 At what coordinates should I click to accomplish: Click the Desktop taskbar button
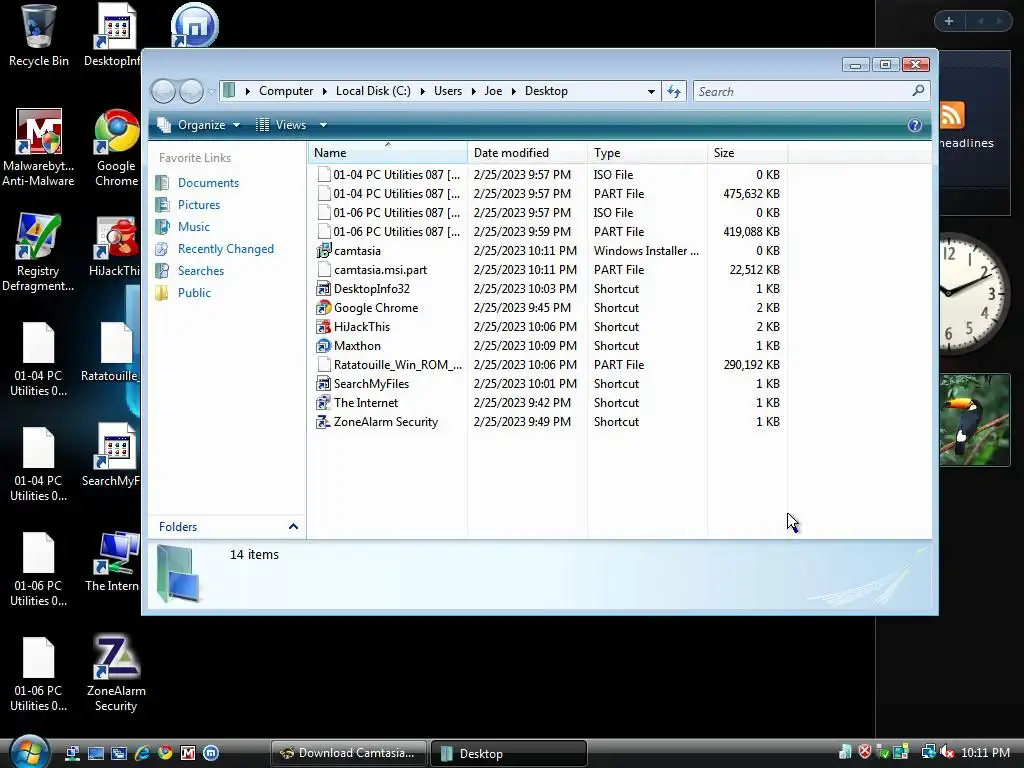pyautogui.click(x=509, y=754)
